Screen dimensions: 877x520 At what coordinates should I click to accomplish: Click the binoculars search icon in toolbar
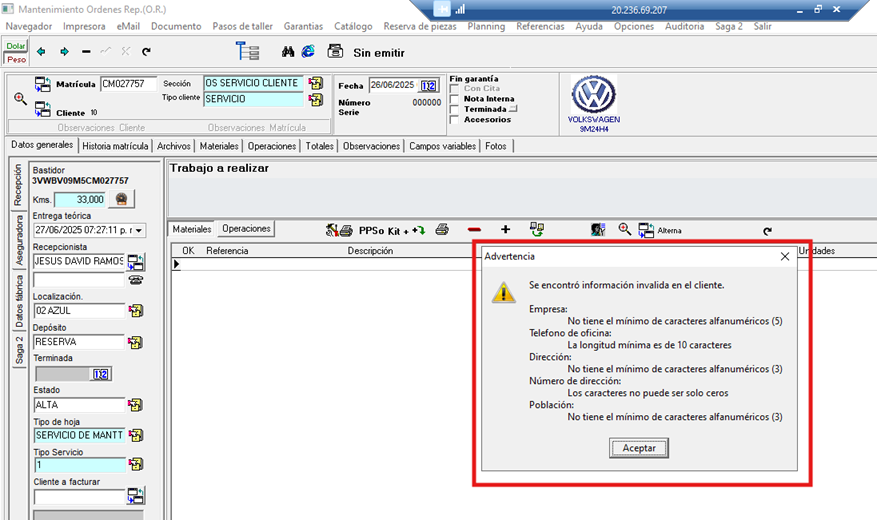click(x=288, y=51)
